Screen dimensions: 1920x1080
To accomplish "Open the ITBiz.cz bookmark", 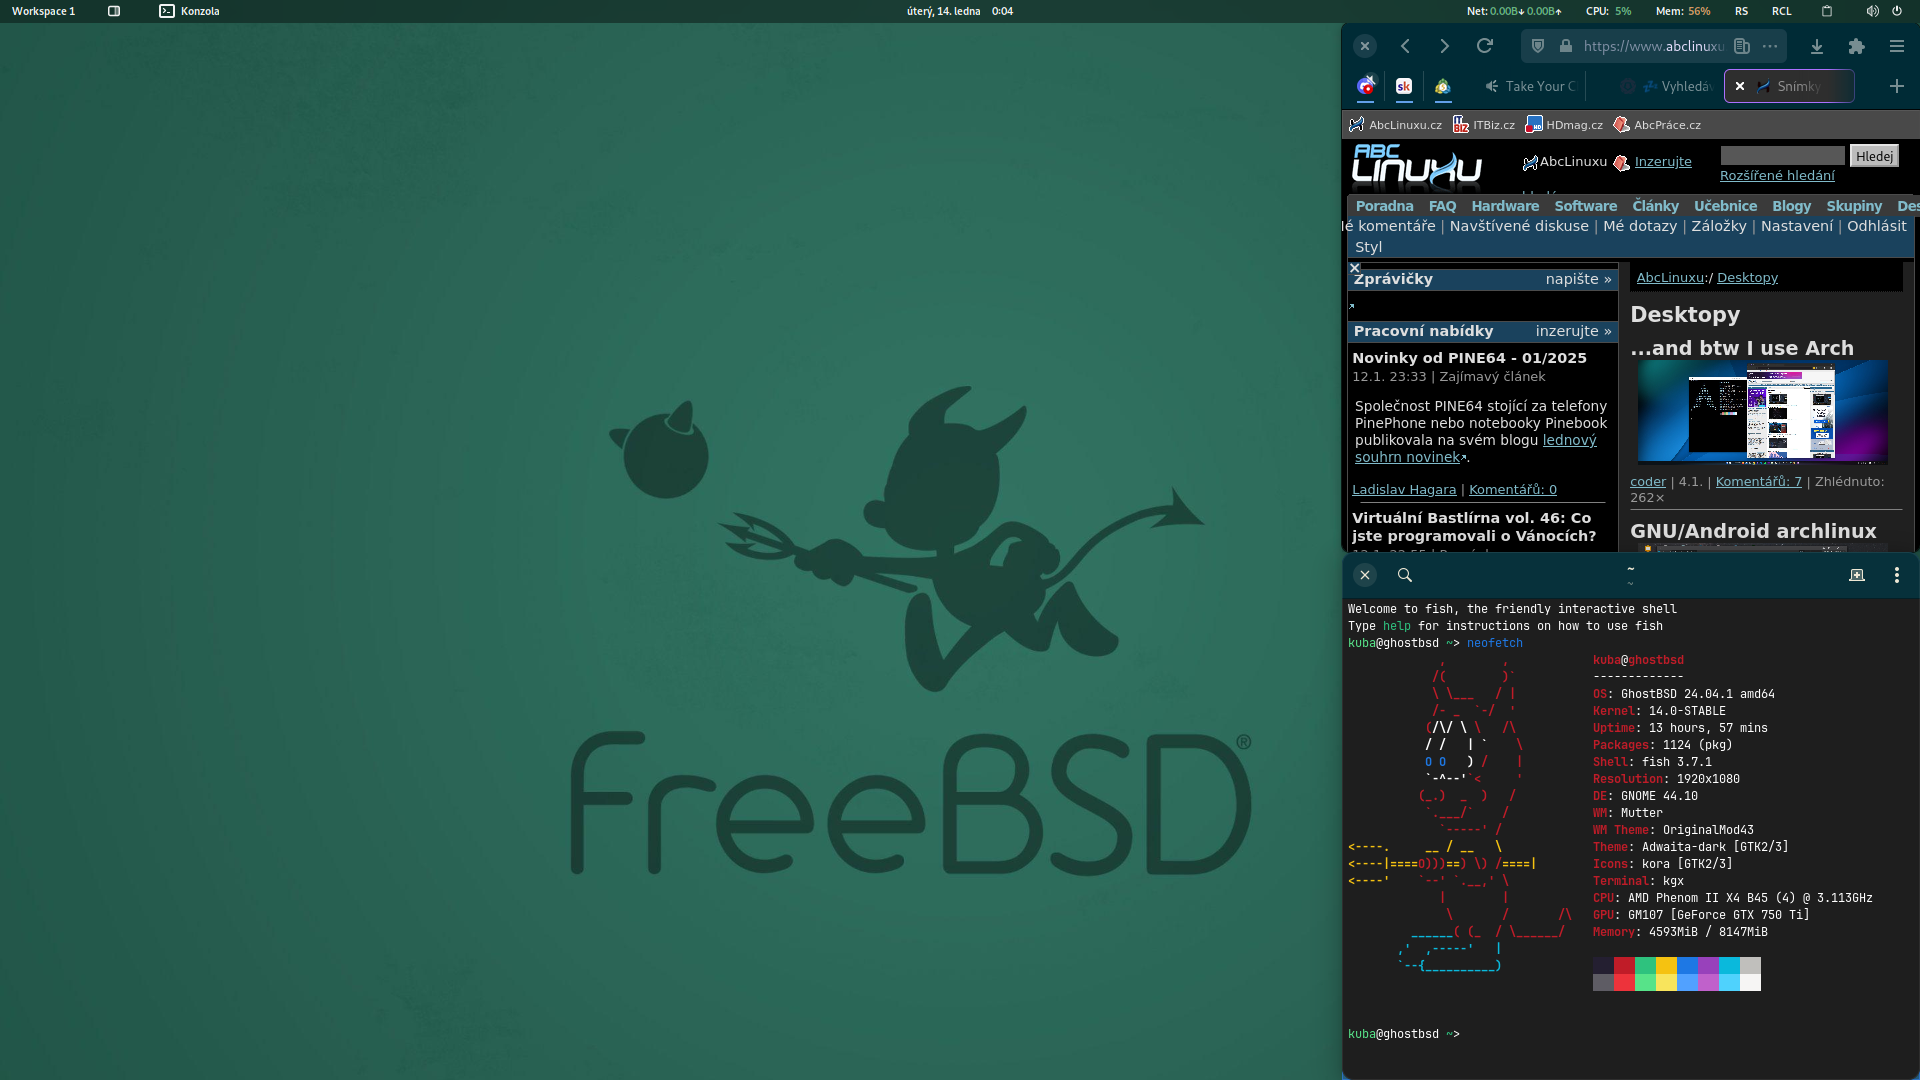I will coord(1484,125).
